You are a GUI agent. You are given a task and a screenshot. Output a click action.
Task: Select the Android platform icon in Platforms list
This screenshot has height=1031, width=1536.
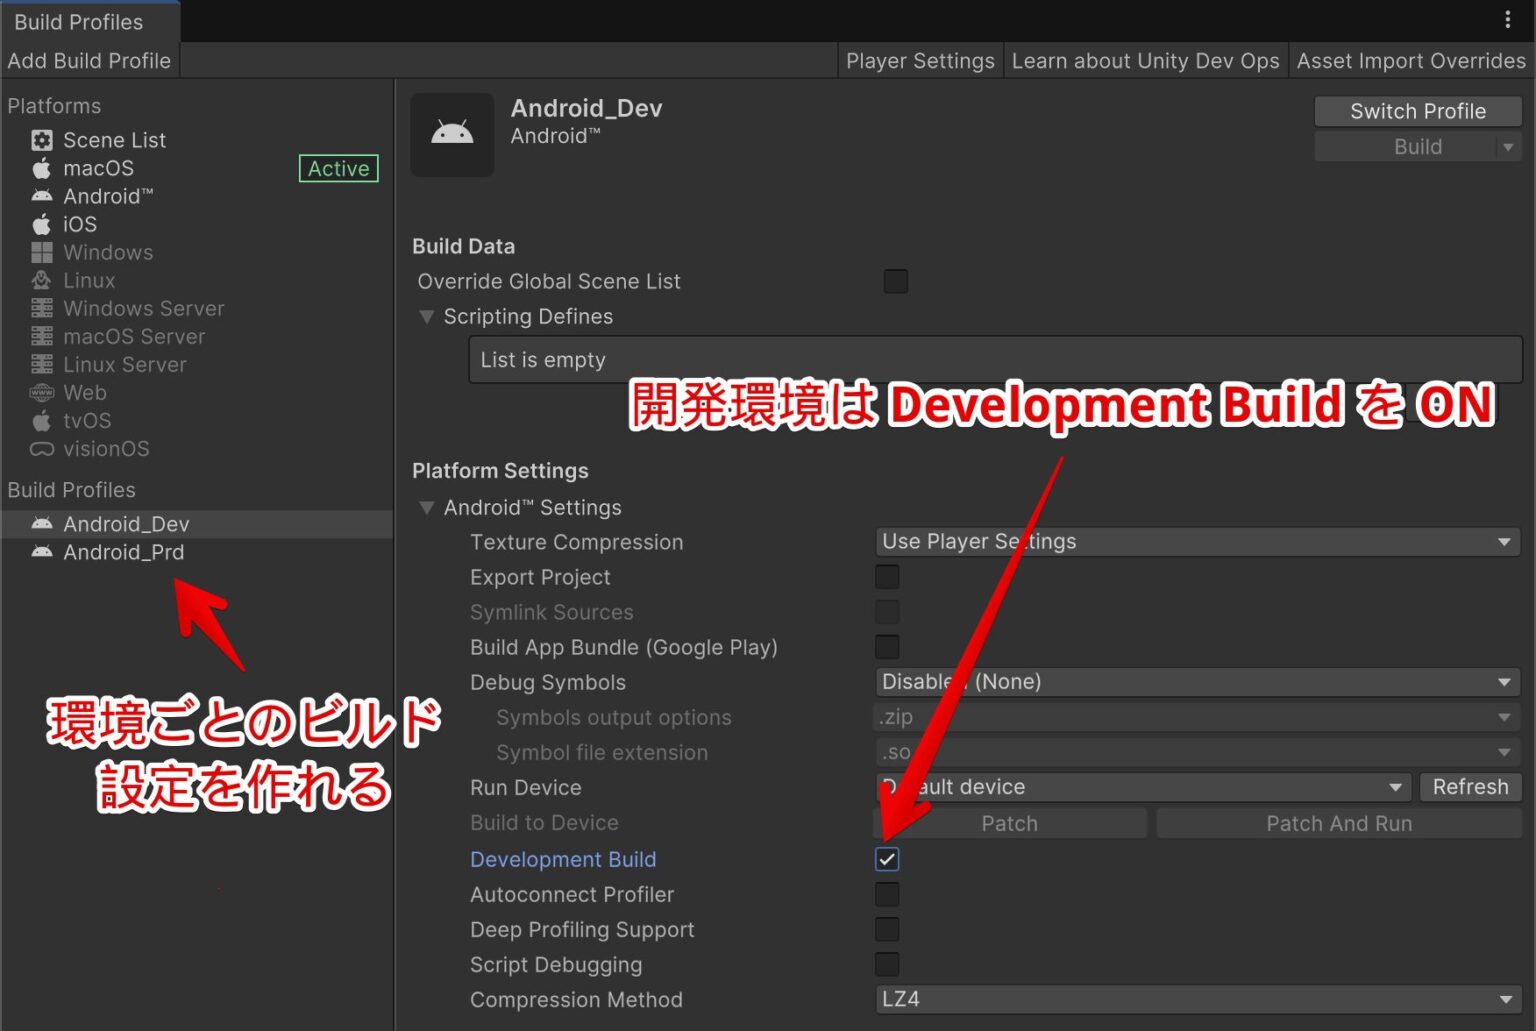tap(42, 196)
